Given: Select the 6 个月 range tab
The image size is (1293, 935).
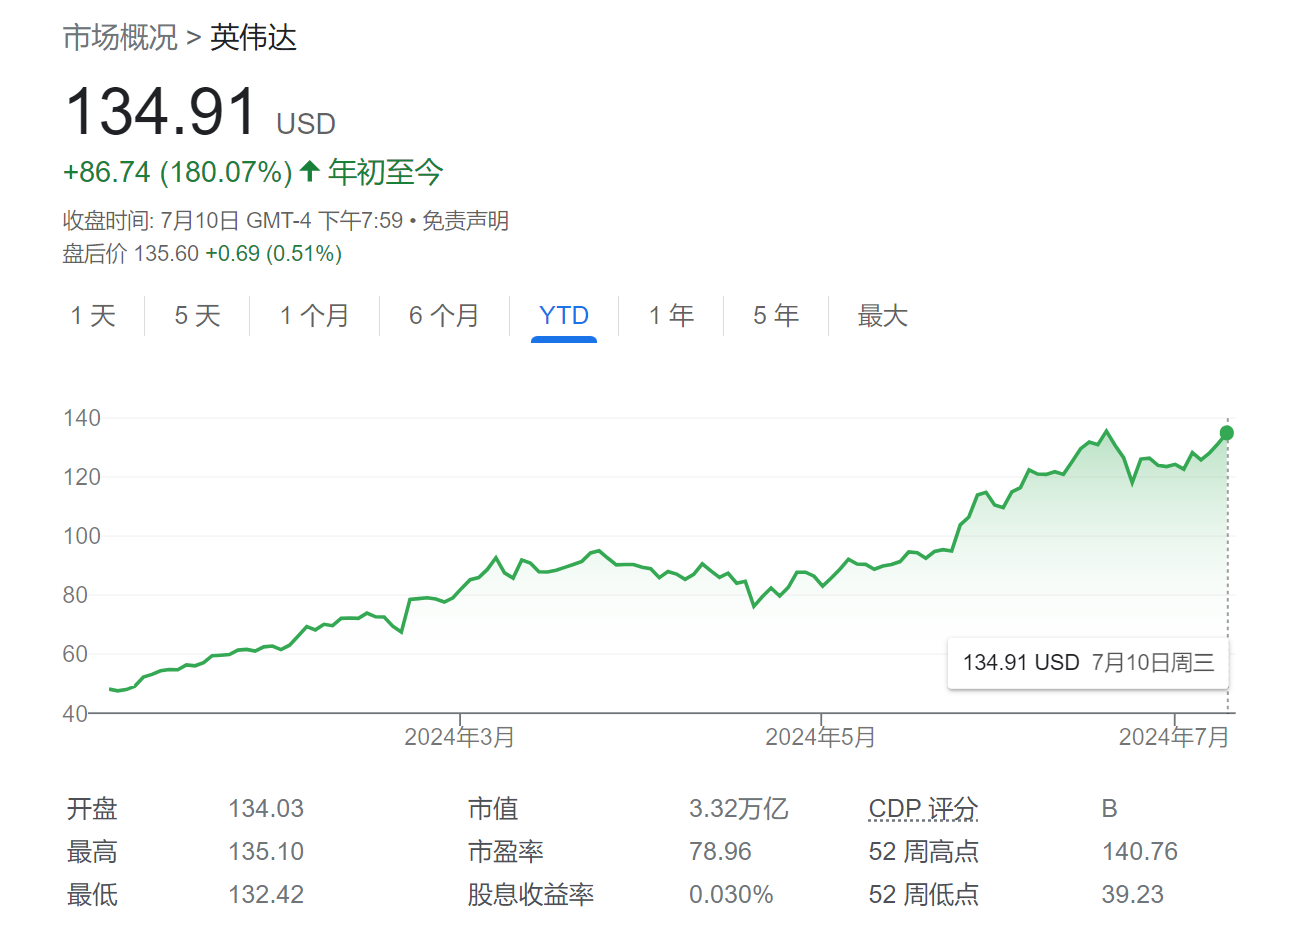Looking at the screenshot, I should [x=444, y=316].
